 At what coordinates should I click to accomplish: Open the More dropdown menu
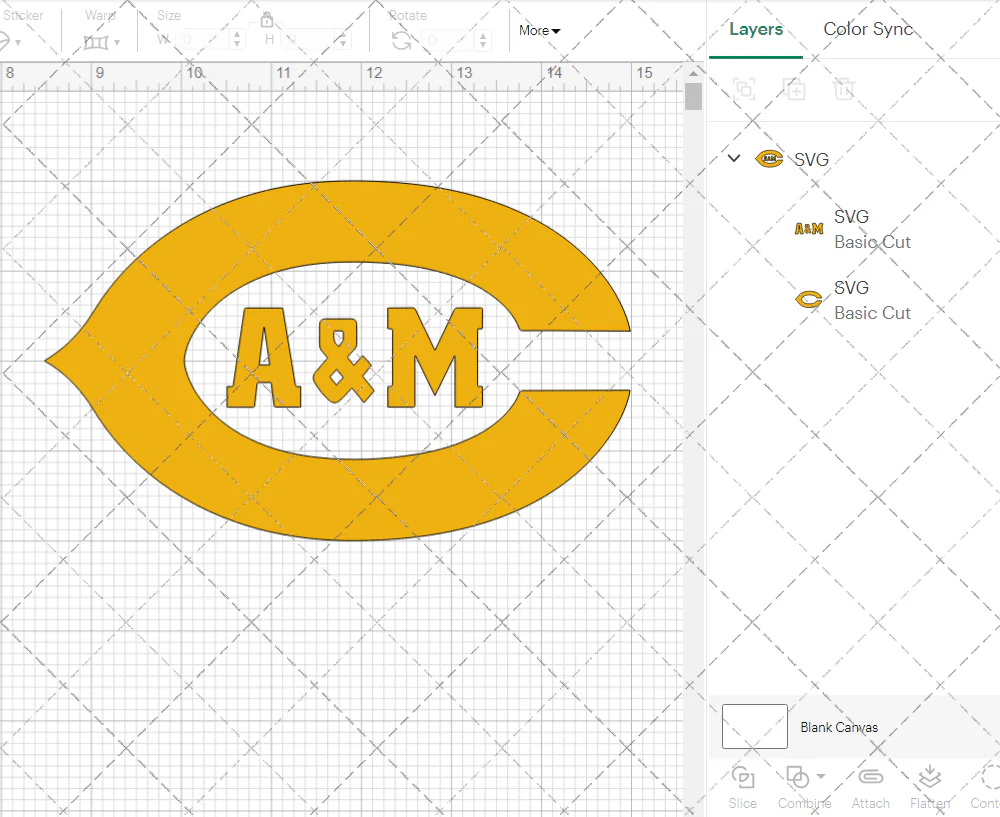539,31
